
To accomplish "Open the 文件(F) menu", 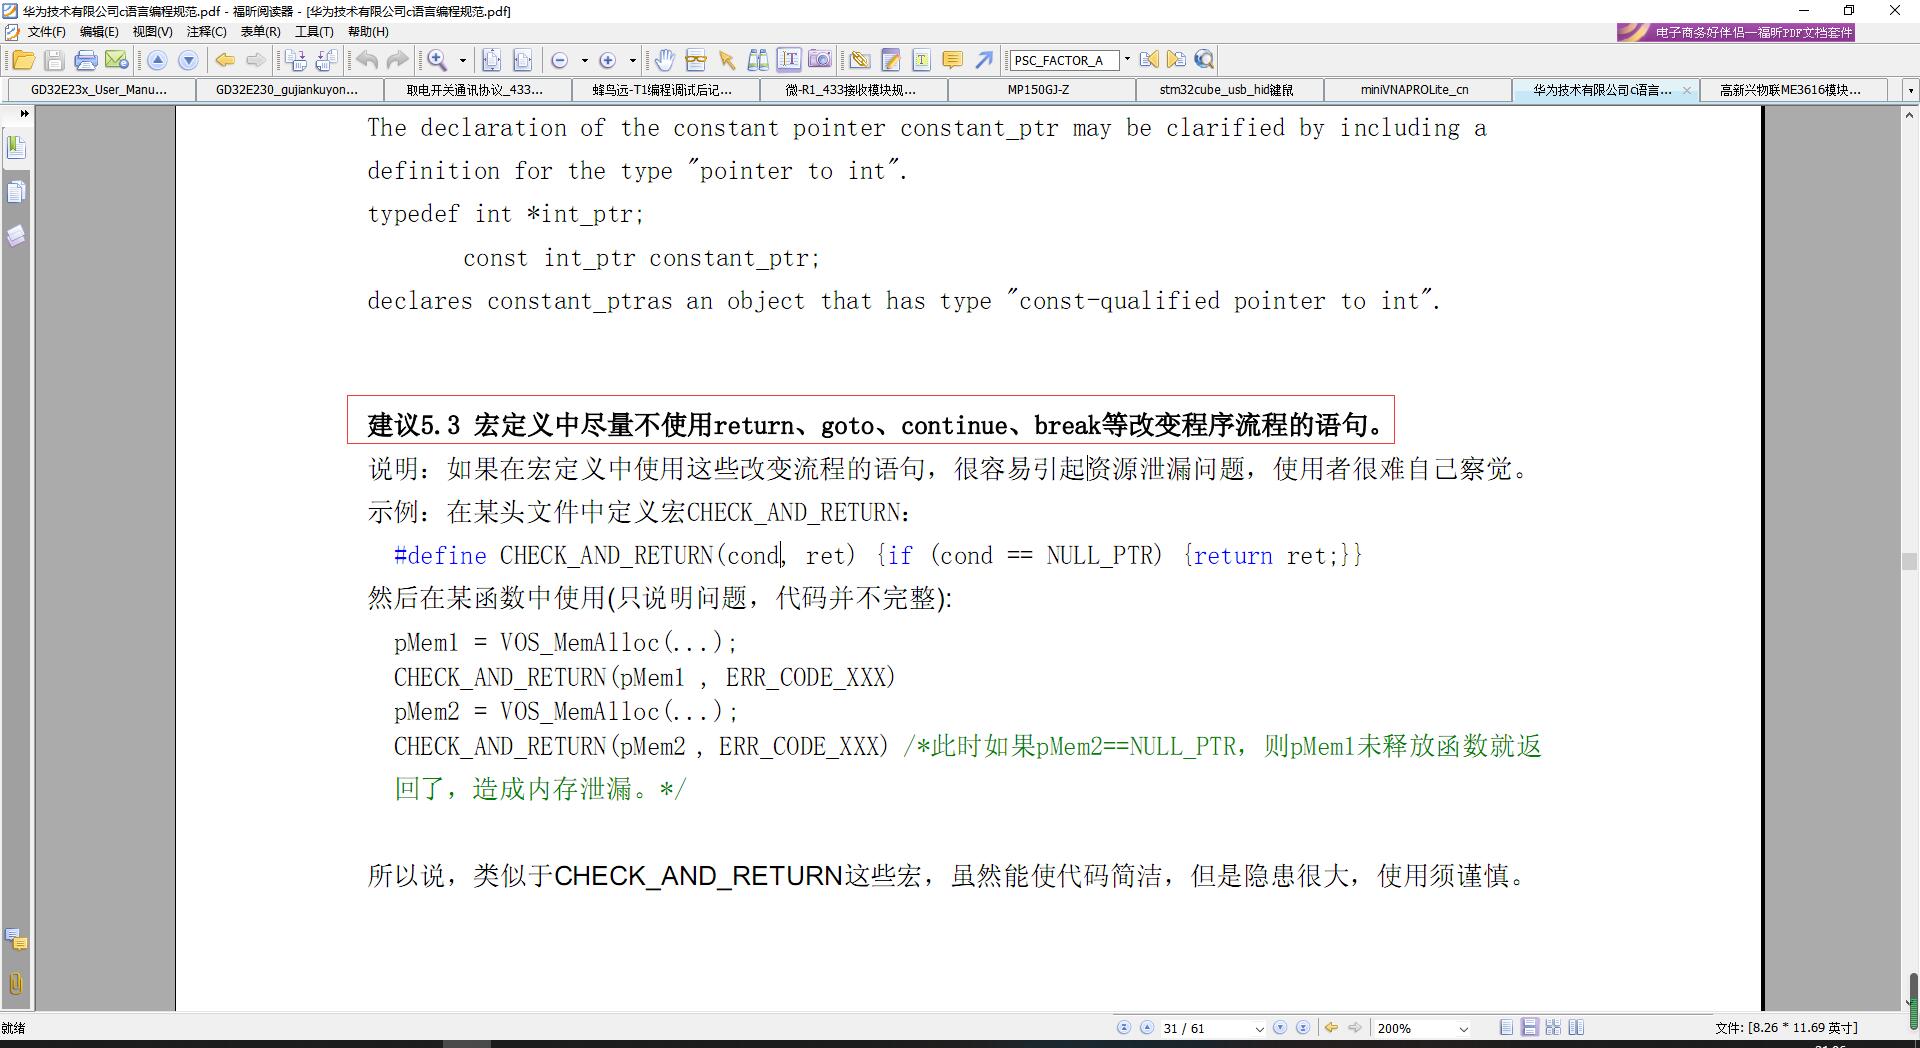I will (45, 32).
